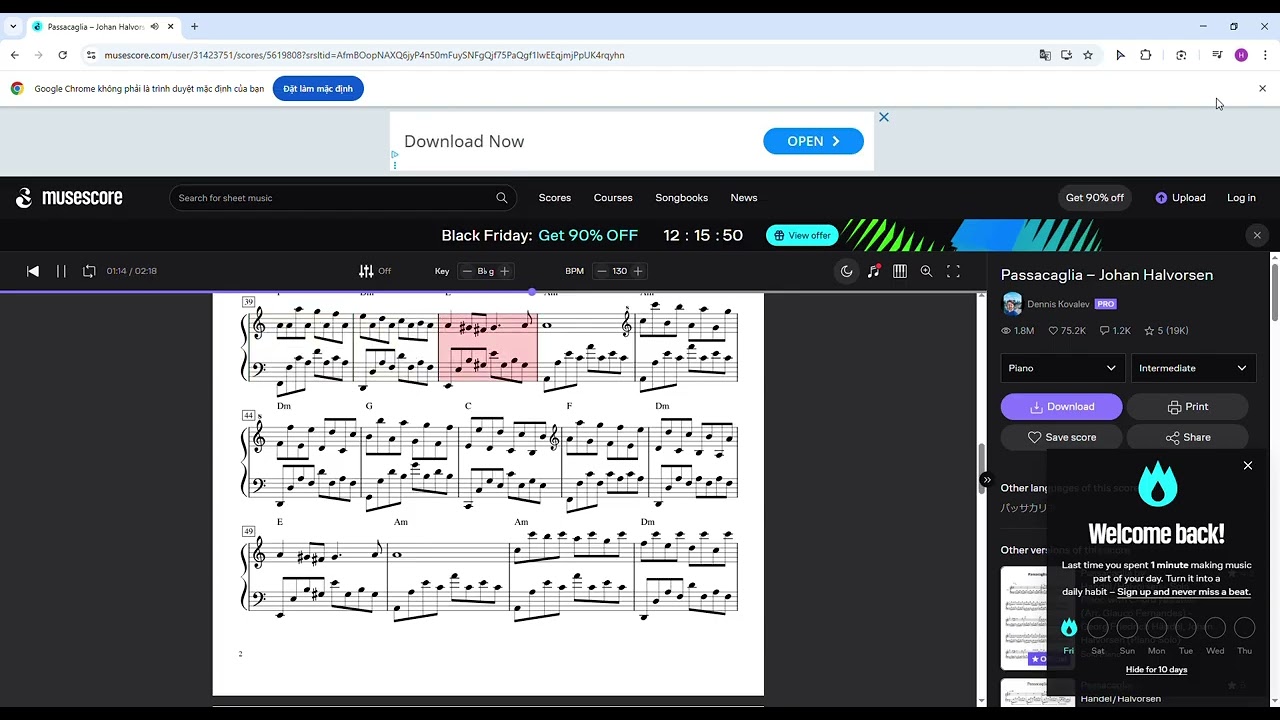Open the Piano instrument dropdown
This screenshot has height=720, width=1280.
pos(1062,368)
